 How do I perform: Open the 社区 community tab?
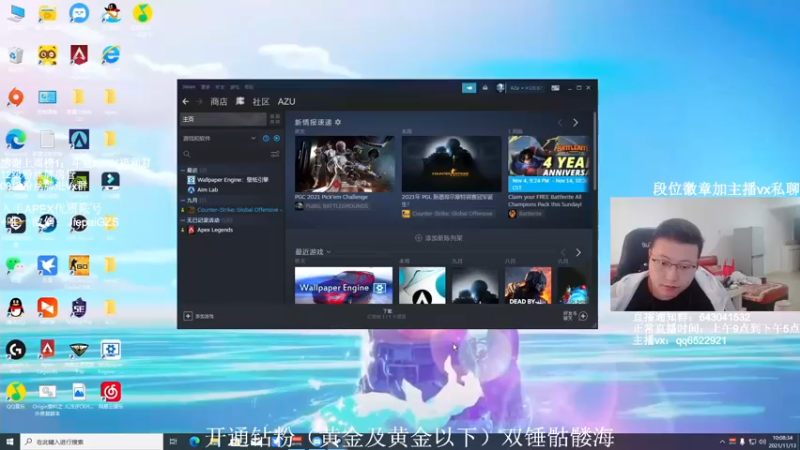pyautogui.click(x=261, y=102)
